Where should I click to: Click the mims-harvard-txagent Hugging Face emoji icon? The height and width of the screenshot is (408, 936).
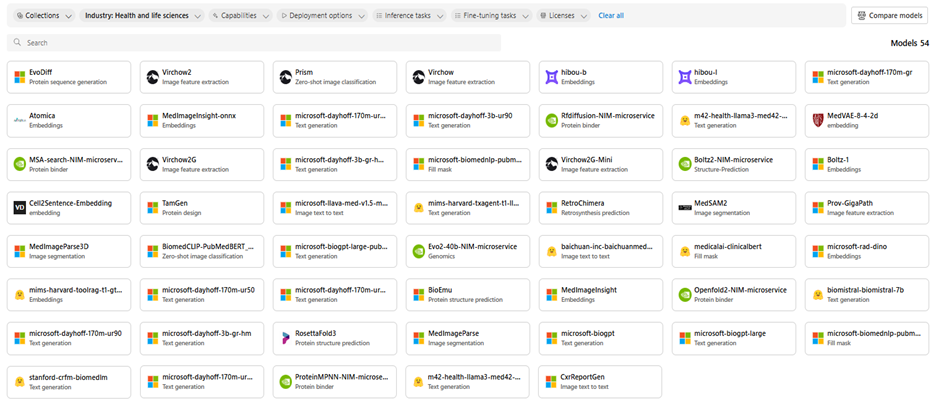[x=418, y=207]
